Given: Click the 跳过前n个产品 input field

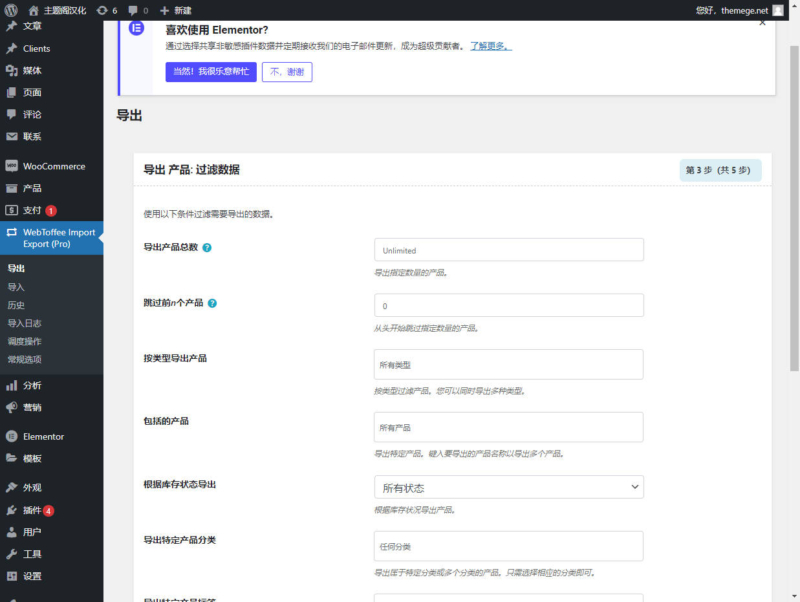Looking at the screenshot, I should click(x=509, y=305).
